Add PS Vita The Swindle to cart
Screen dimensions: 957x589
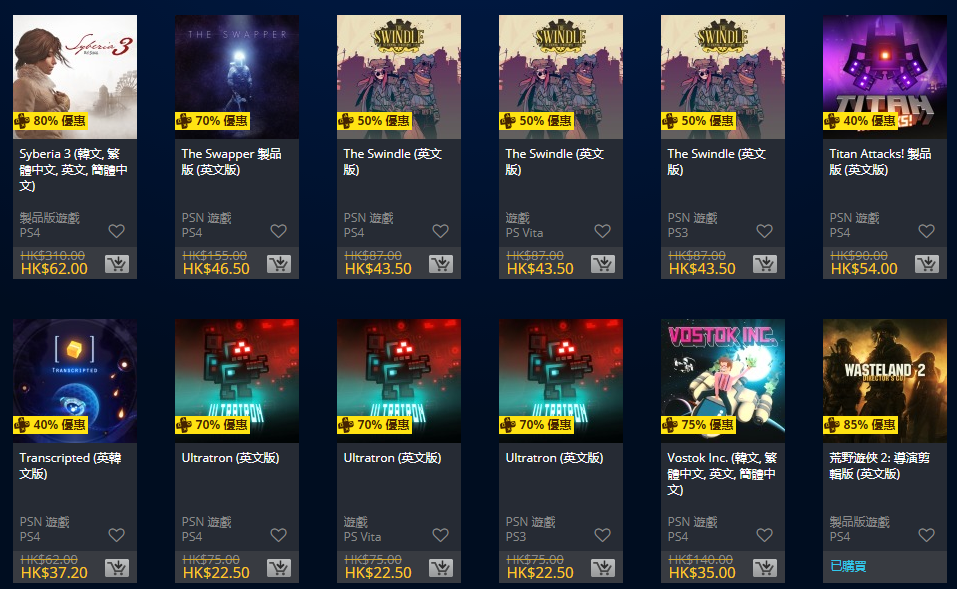tap(603, 264)
